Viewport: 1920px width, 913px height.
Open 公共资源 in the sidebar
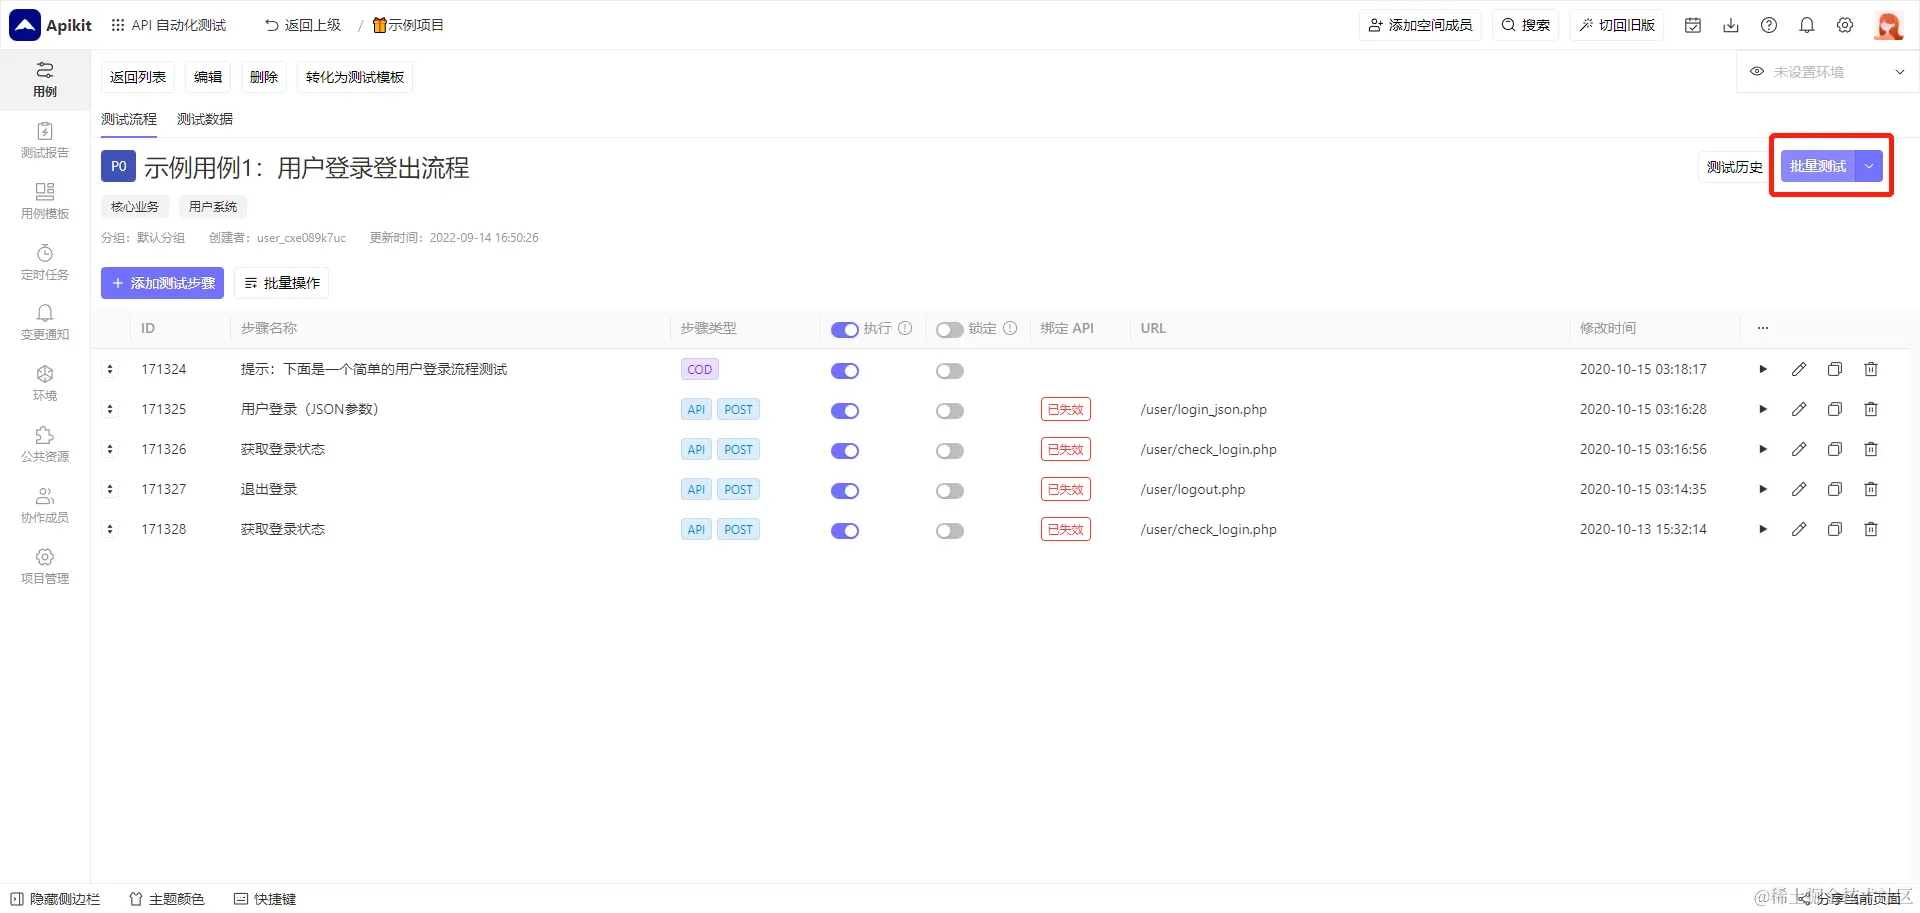(45, 445)
